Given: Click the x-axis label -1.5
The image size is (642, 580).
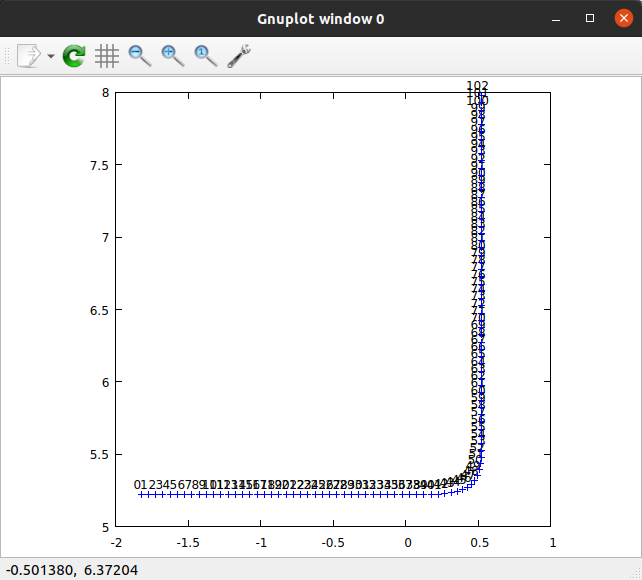Looking at the screenshot, I should (x=188, y=543).
